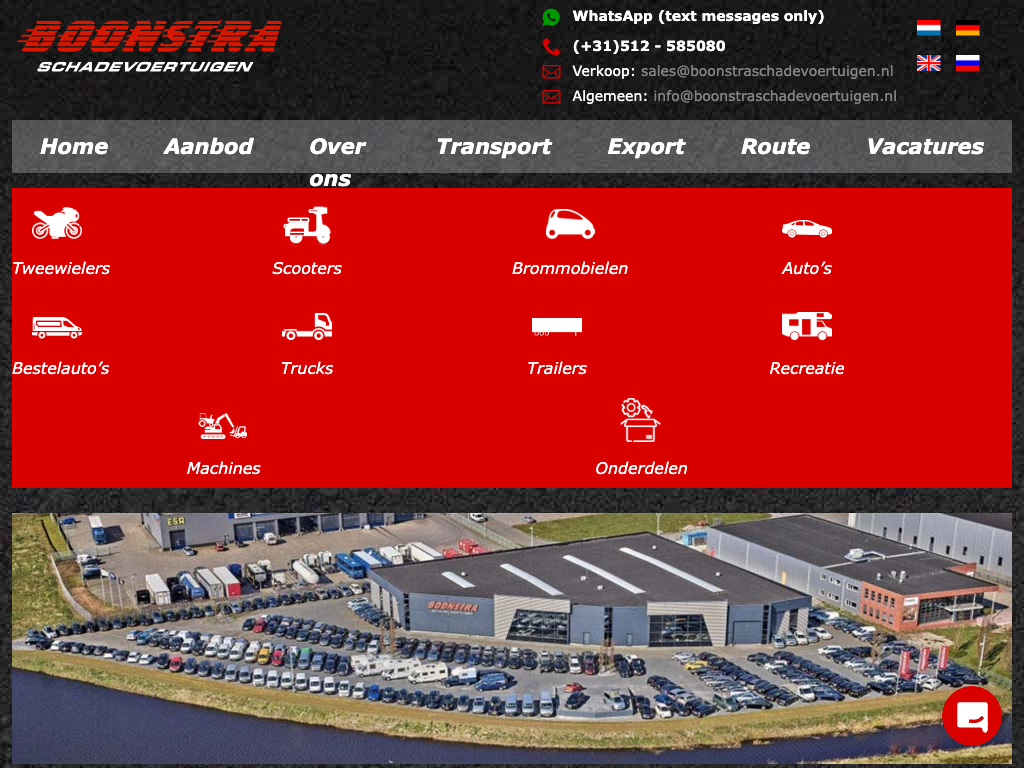Image resolution: width=1024 pixels, height=768 pixels.
Task: Open the Over ons menu item
Action: click(x=337, y=162)
